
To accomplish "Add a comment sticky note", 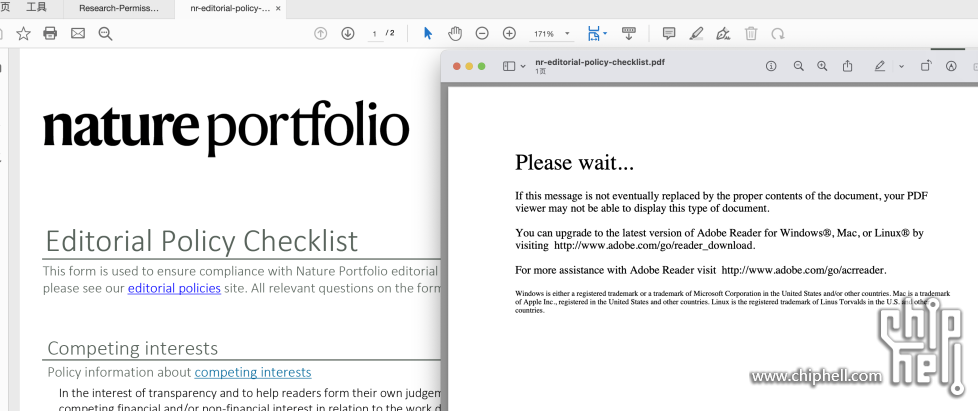I will 669,34.
